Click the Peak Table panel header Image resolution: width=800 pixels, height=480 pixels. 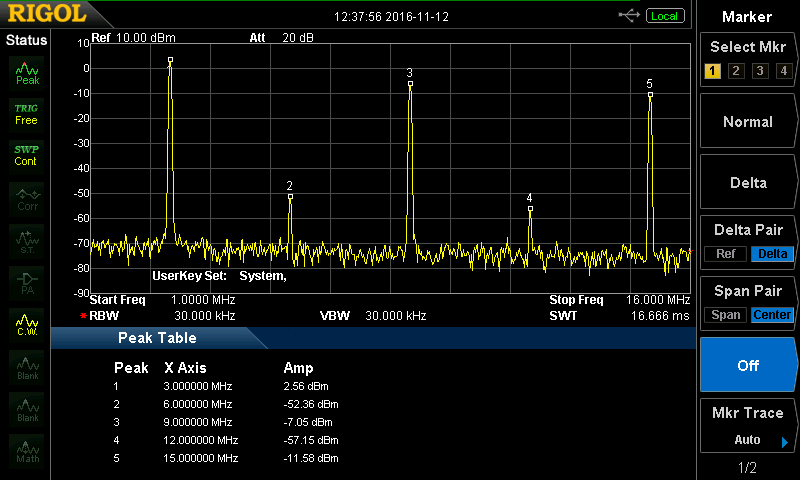tap(158, 338)
